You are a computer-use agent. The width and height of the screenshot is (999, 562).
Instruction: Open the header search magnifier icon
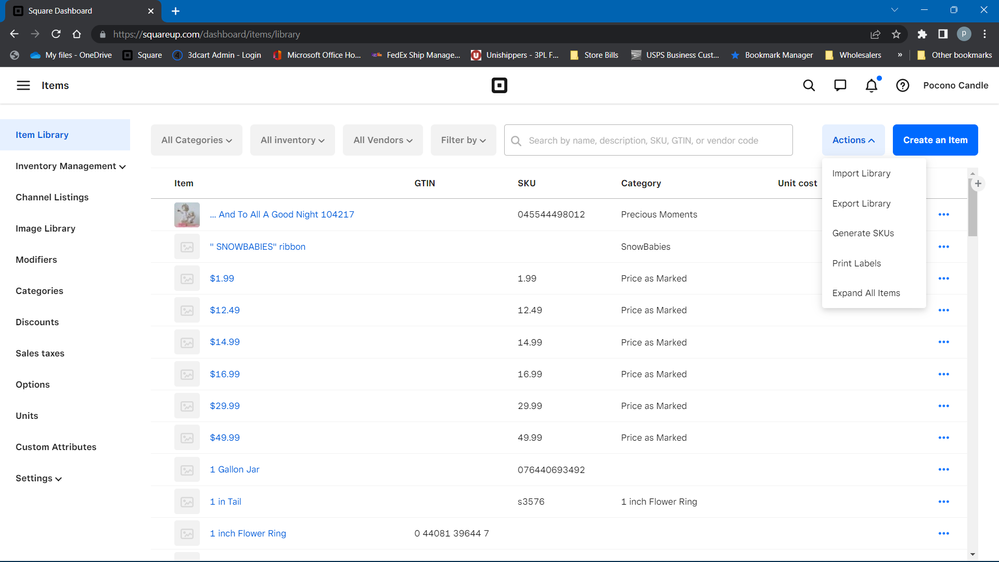[x=809, y=86]
